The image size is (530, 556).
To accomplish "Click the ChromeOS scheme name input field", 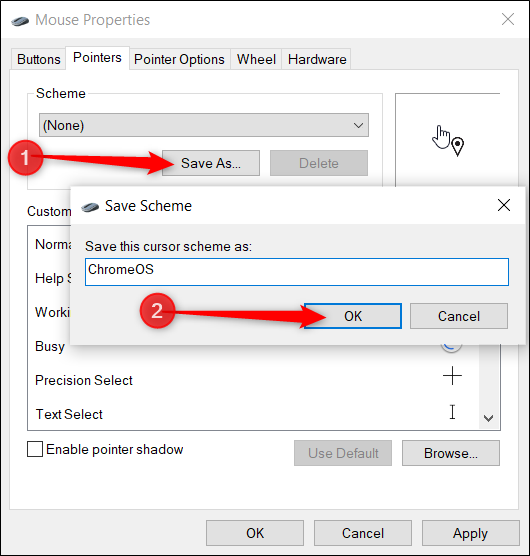I will click(297, 272).
